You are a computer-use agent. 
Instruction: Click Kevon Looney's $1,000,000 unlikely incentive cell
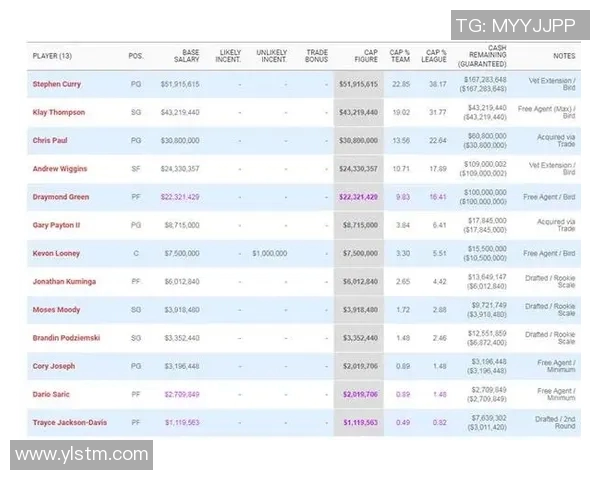(x=270, y=254)
